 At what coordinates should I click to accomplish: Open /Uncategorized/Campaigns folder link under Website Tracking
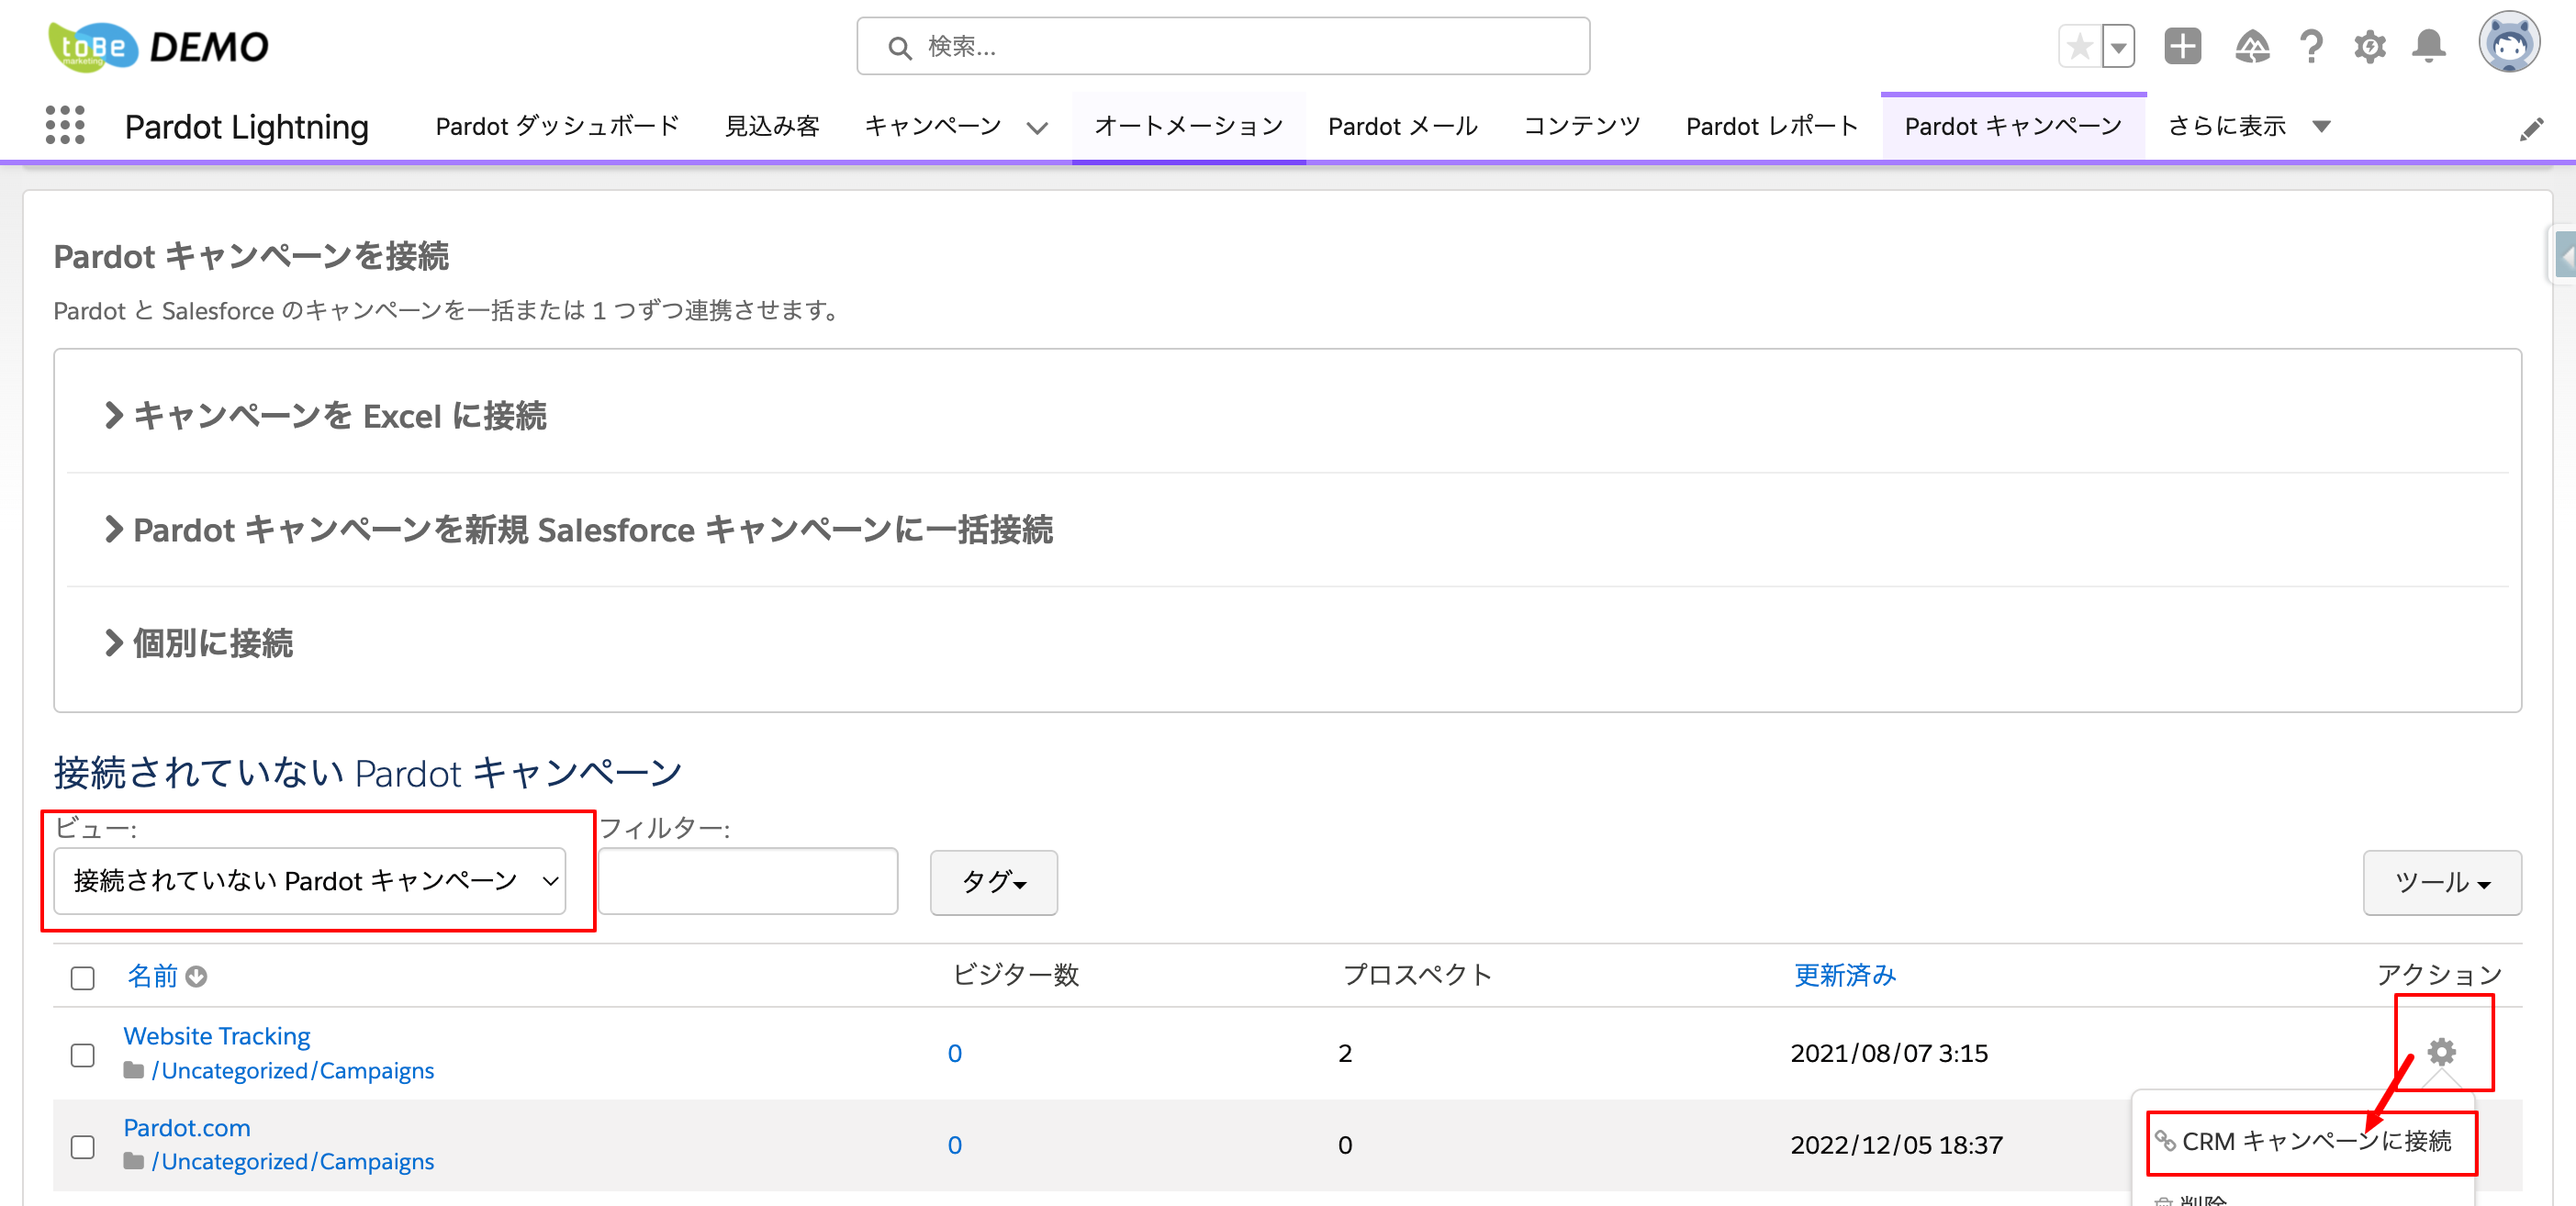pos(293,1071)
